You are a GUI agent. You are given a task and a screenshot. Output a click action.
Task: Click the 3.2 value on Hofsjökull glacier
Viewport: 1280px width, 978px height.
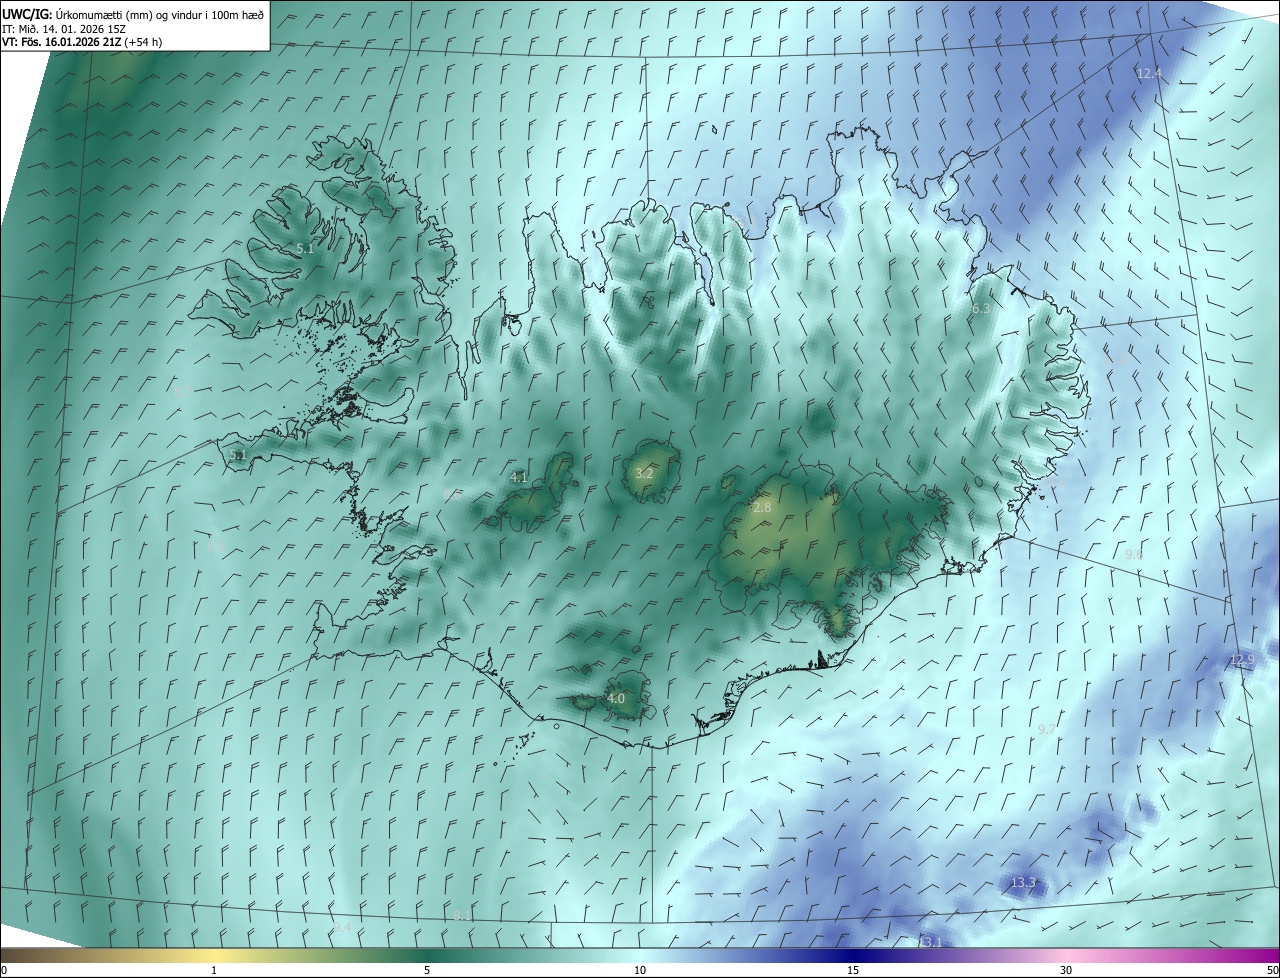pos(644,474)
